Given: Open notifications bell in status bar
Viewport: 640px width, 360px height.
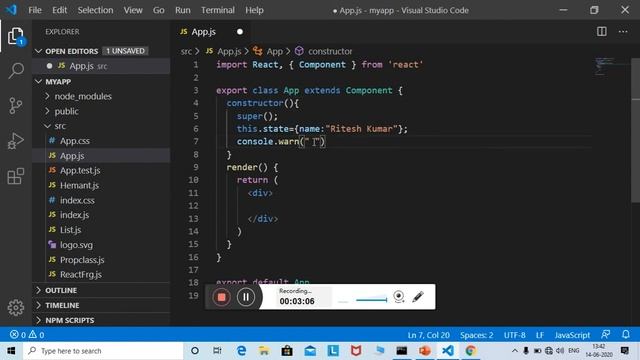Looking at the screenshot, I should (x=626, y=335).
